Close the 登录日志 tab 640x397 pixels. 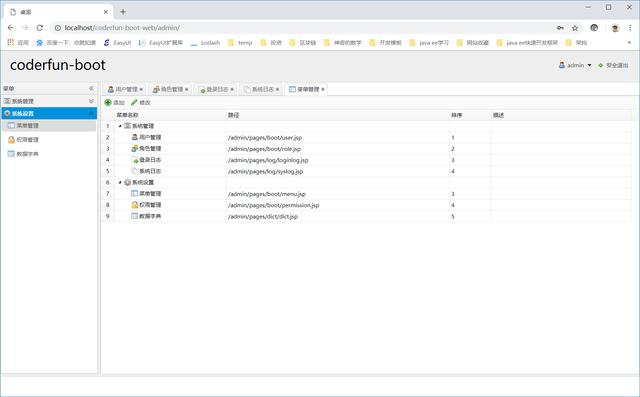click(x=232, y=89)
